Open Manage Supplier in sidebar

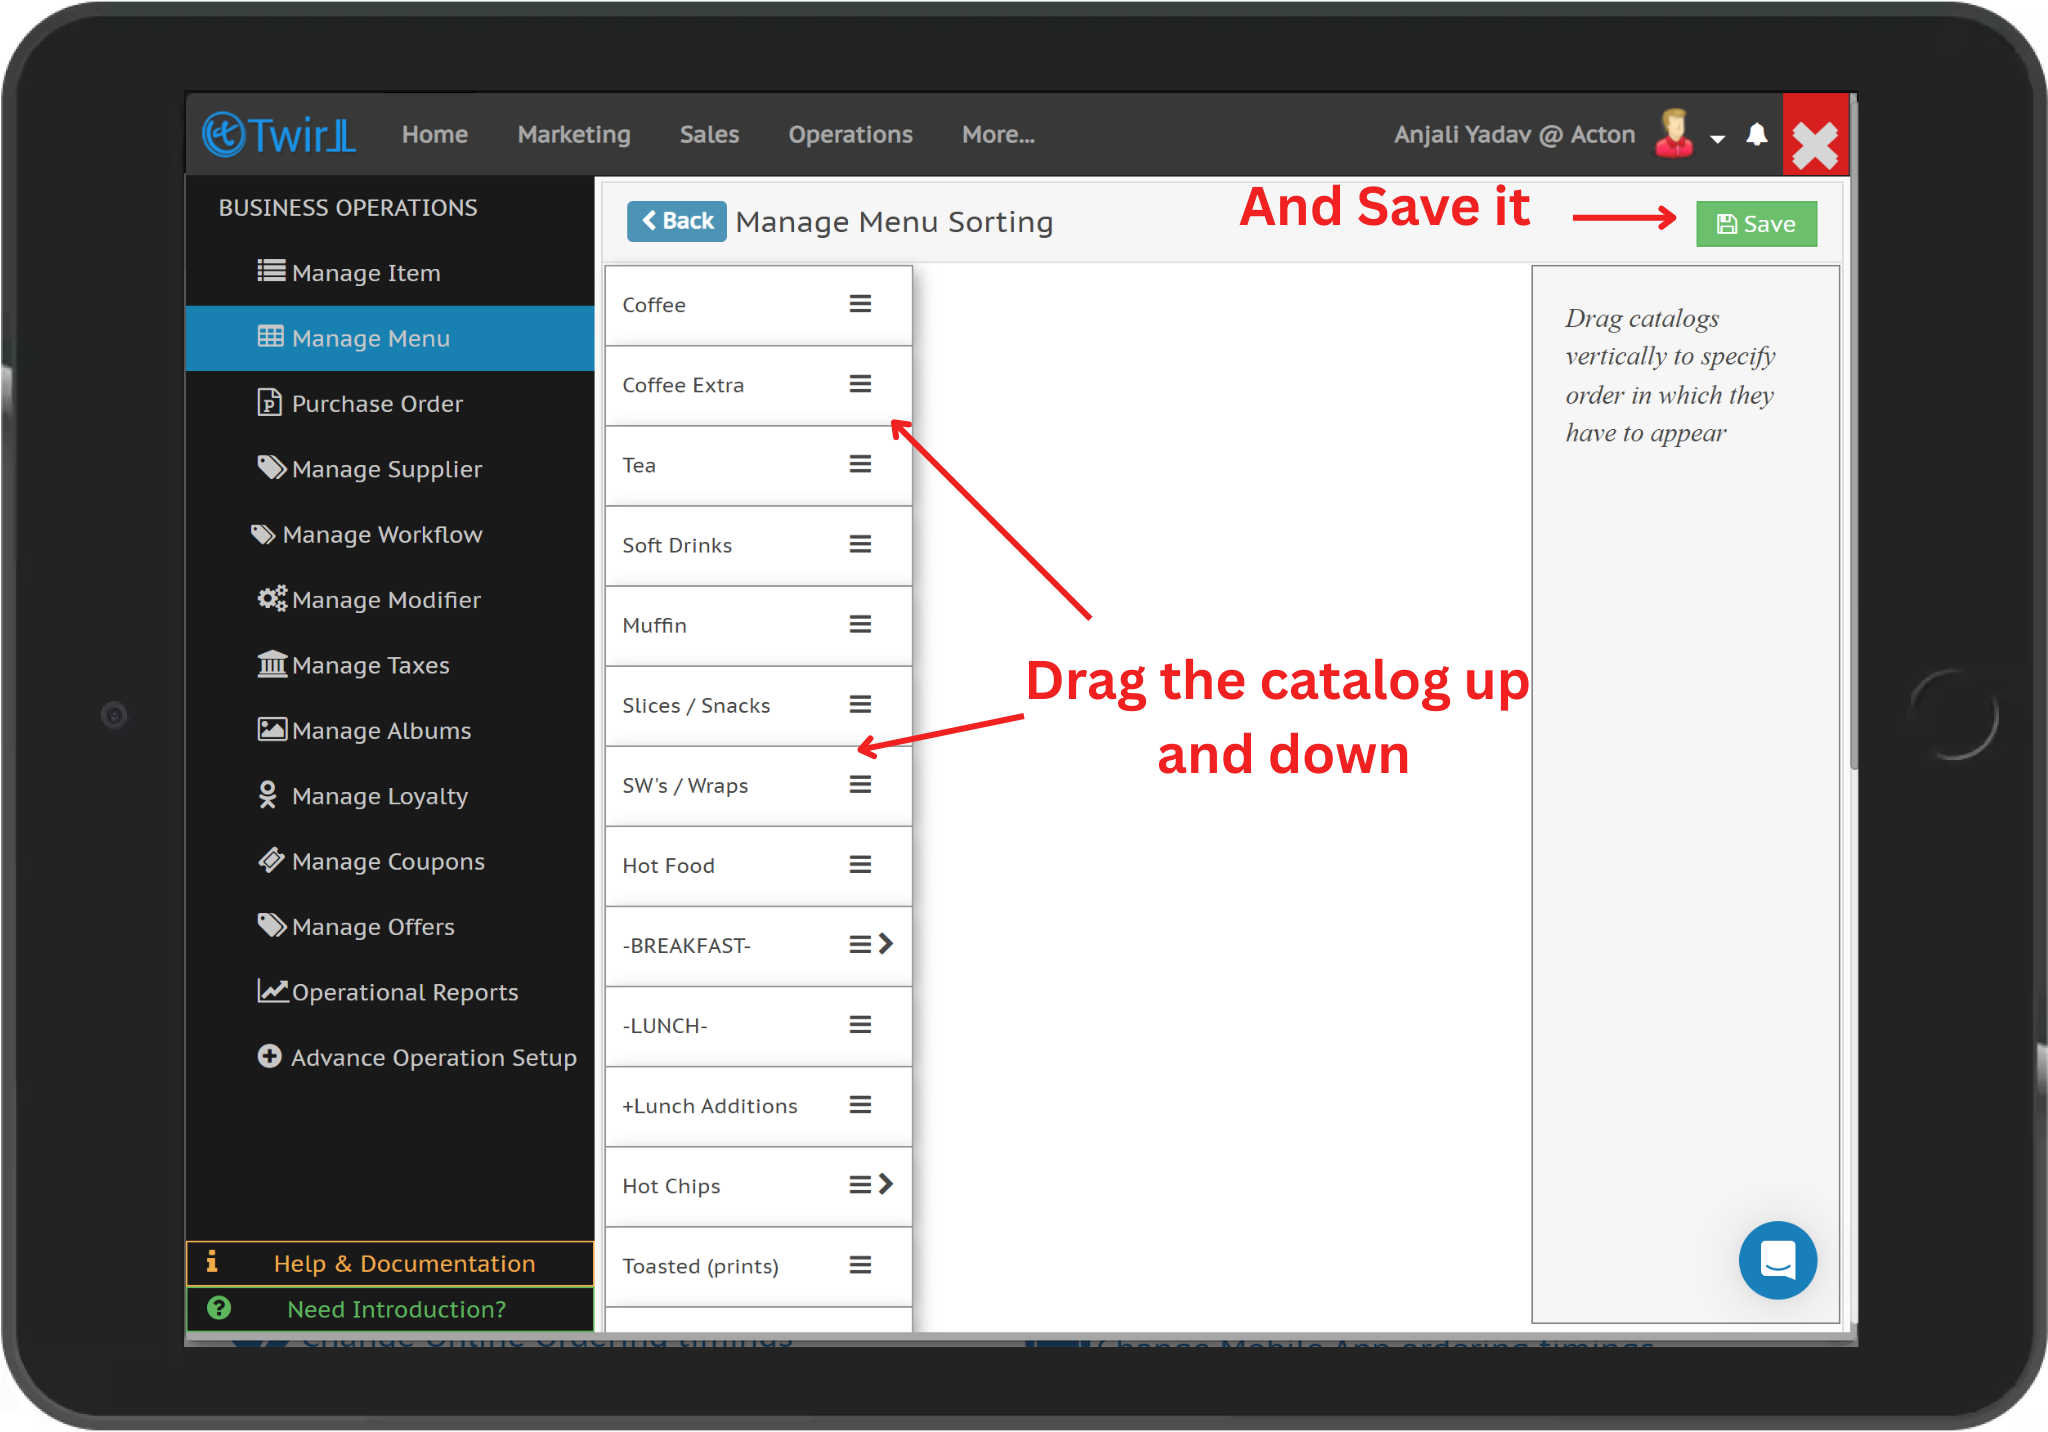[x=390, y=469]
